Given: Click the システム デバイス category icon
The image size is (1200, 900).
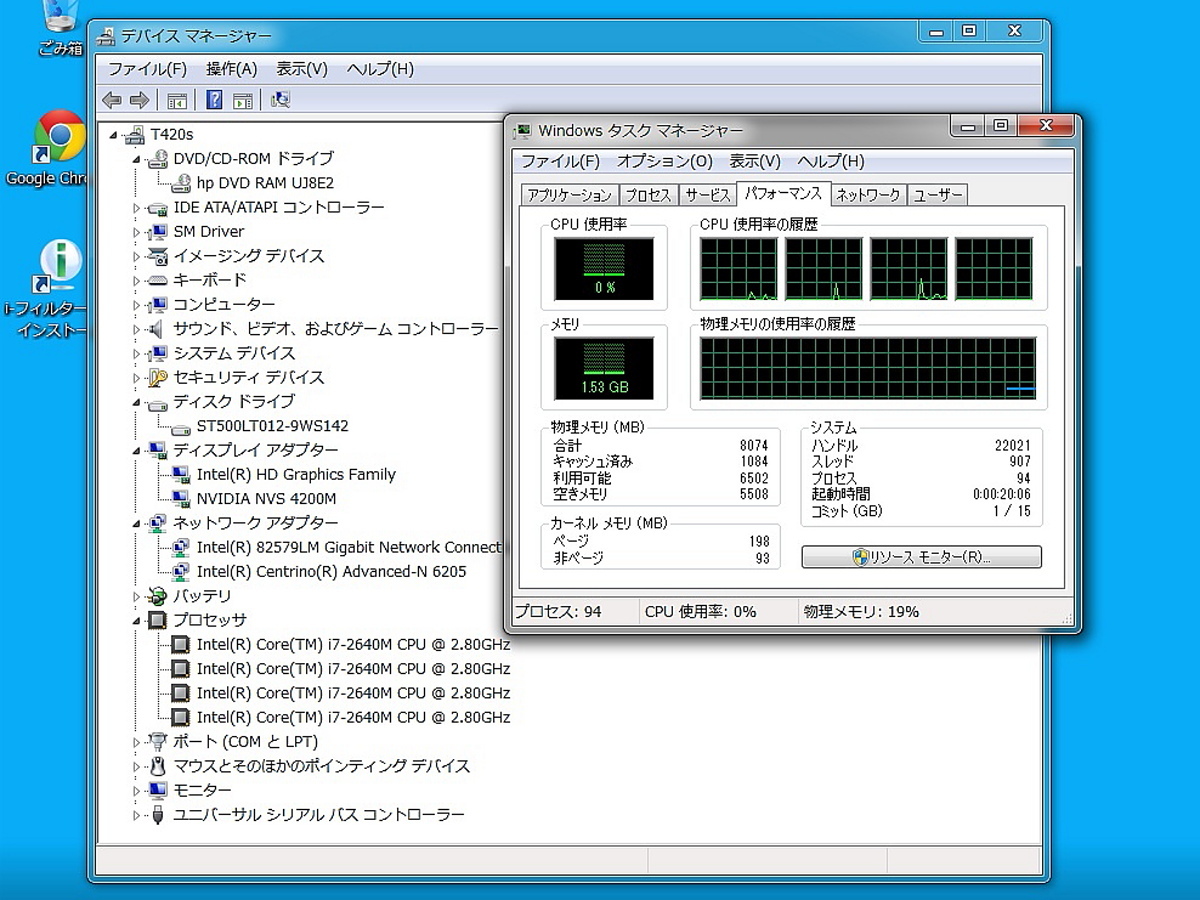Looking at the screenshot, I should 157,353.
